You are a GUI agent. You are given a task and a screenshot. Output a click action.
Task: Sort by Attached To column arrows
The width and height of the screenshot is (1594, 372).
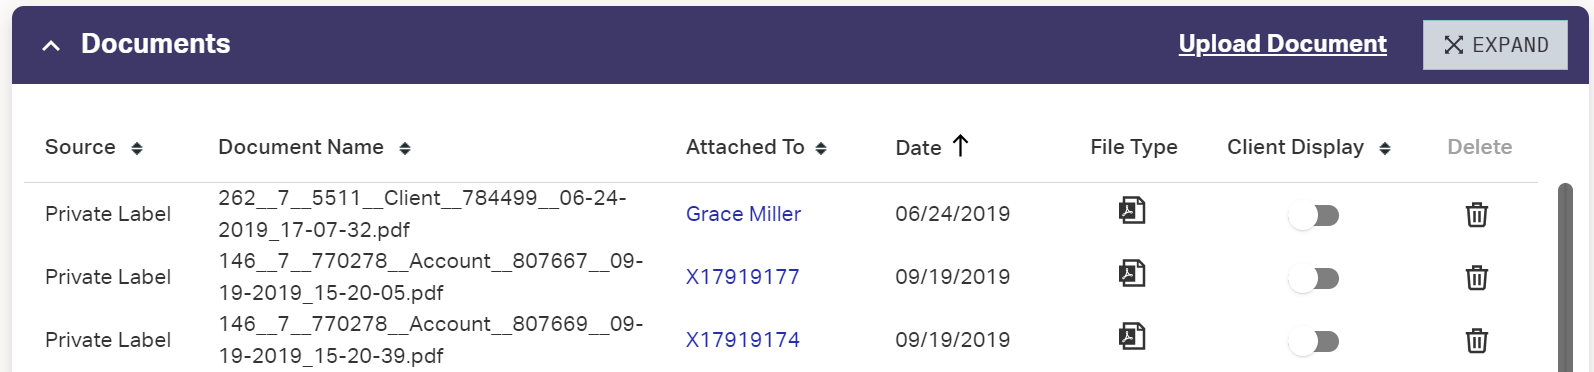(x=821, y=148)
